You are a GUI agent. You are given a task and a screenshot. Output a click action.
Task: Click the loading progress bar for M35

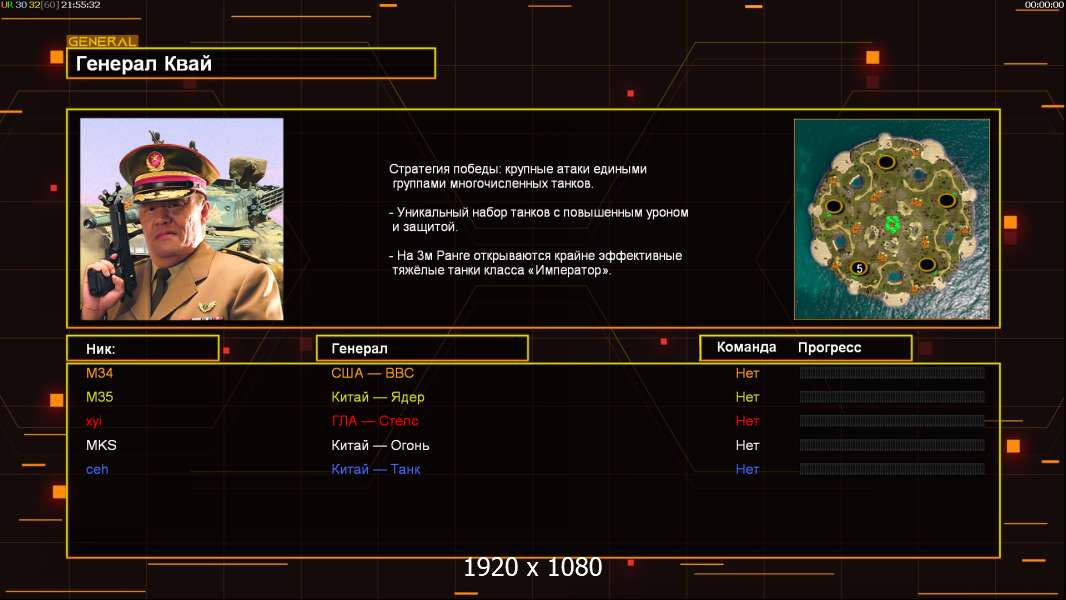[x=892, y=397]
